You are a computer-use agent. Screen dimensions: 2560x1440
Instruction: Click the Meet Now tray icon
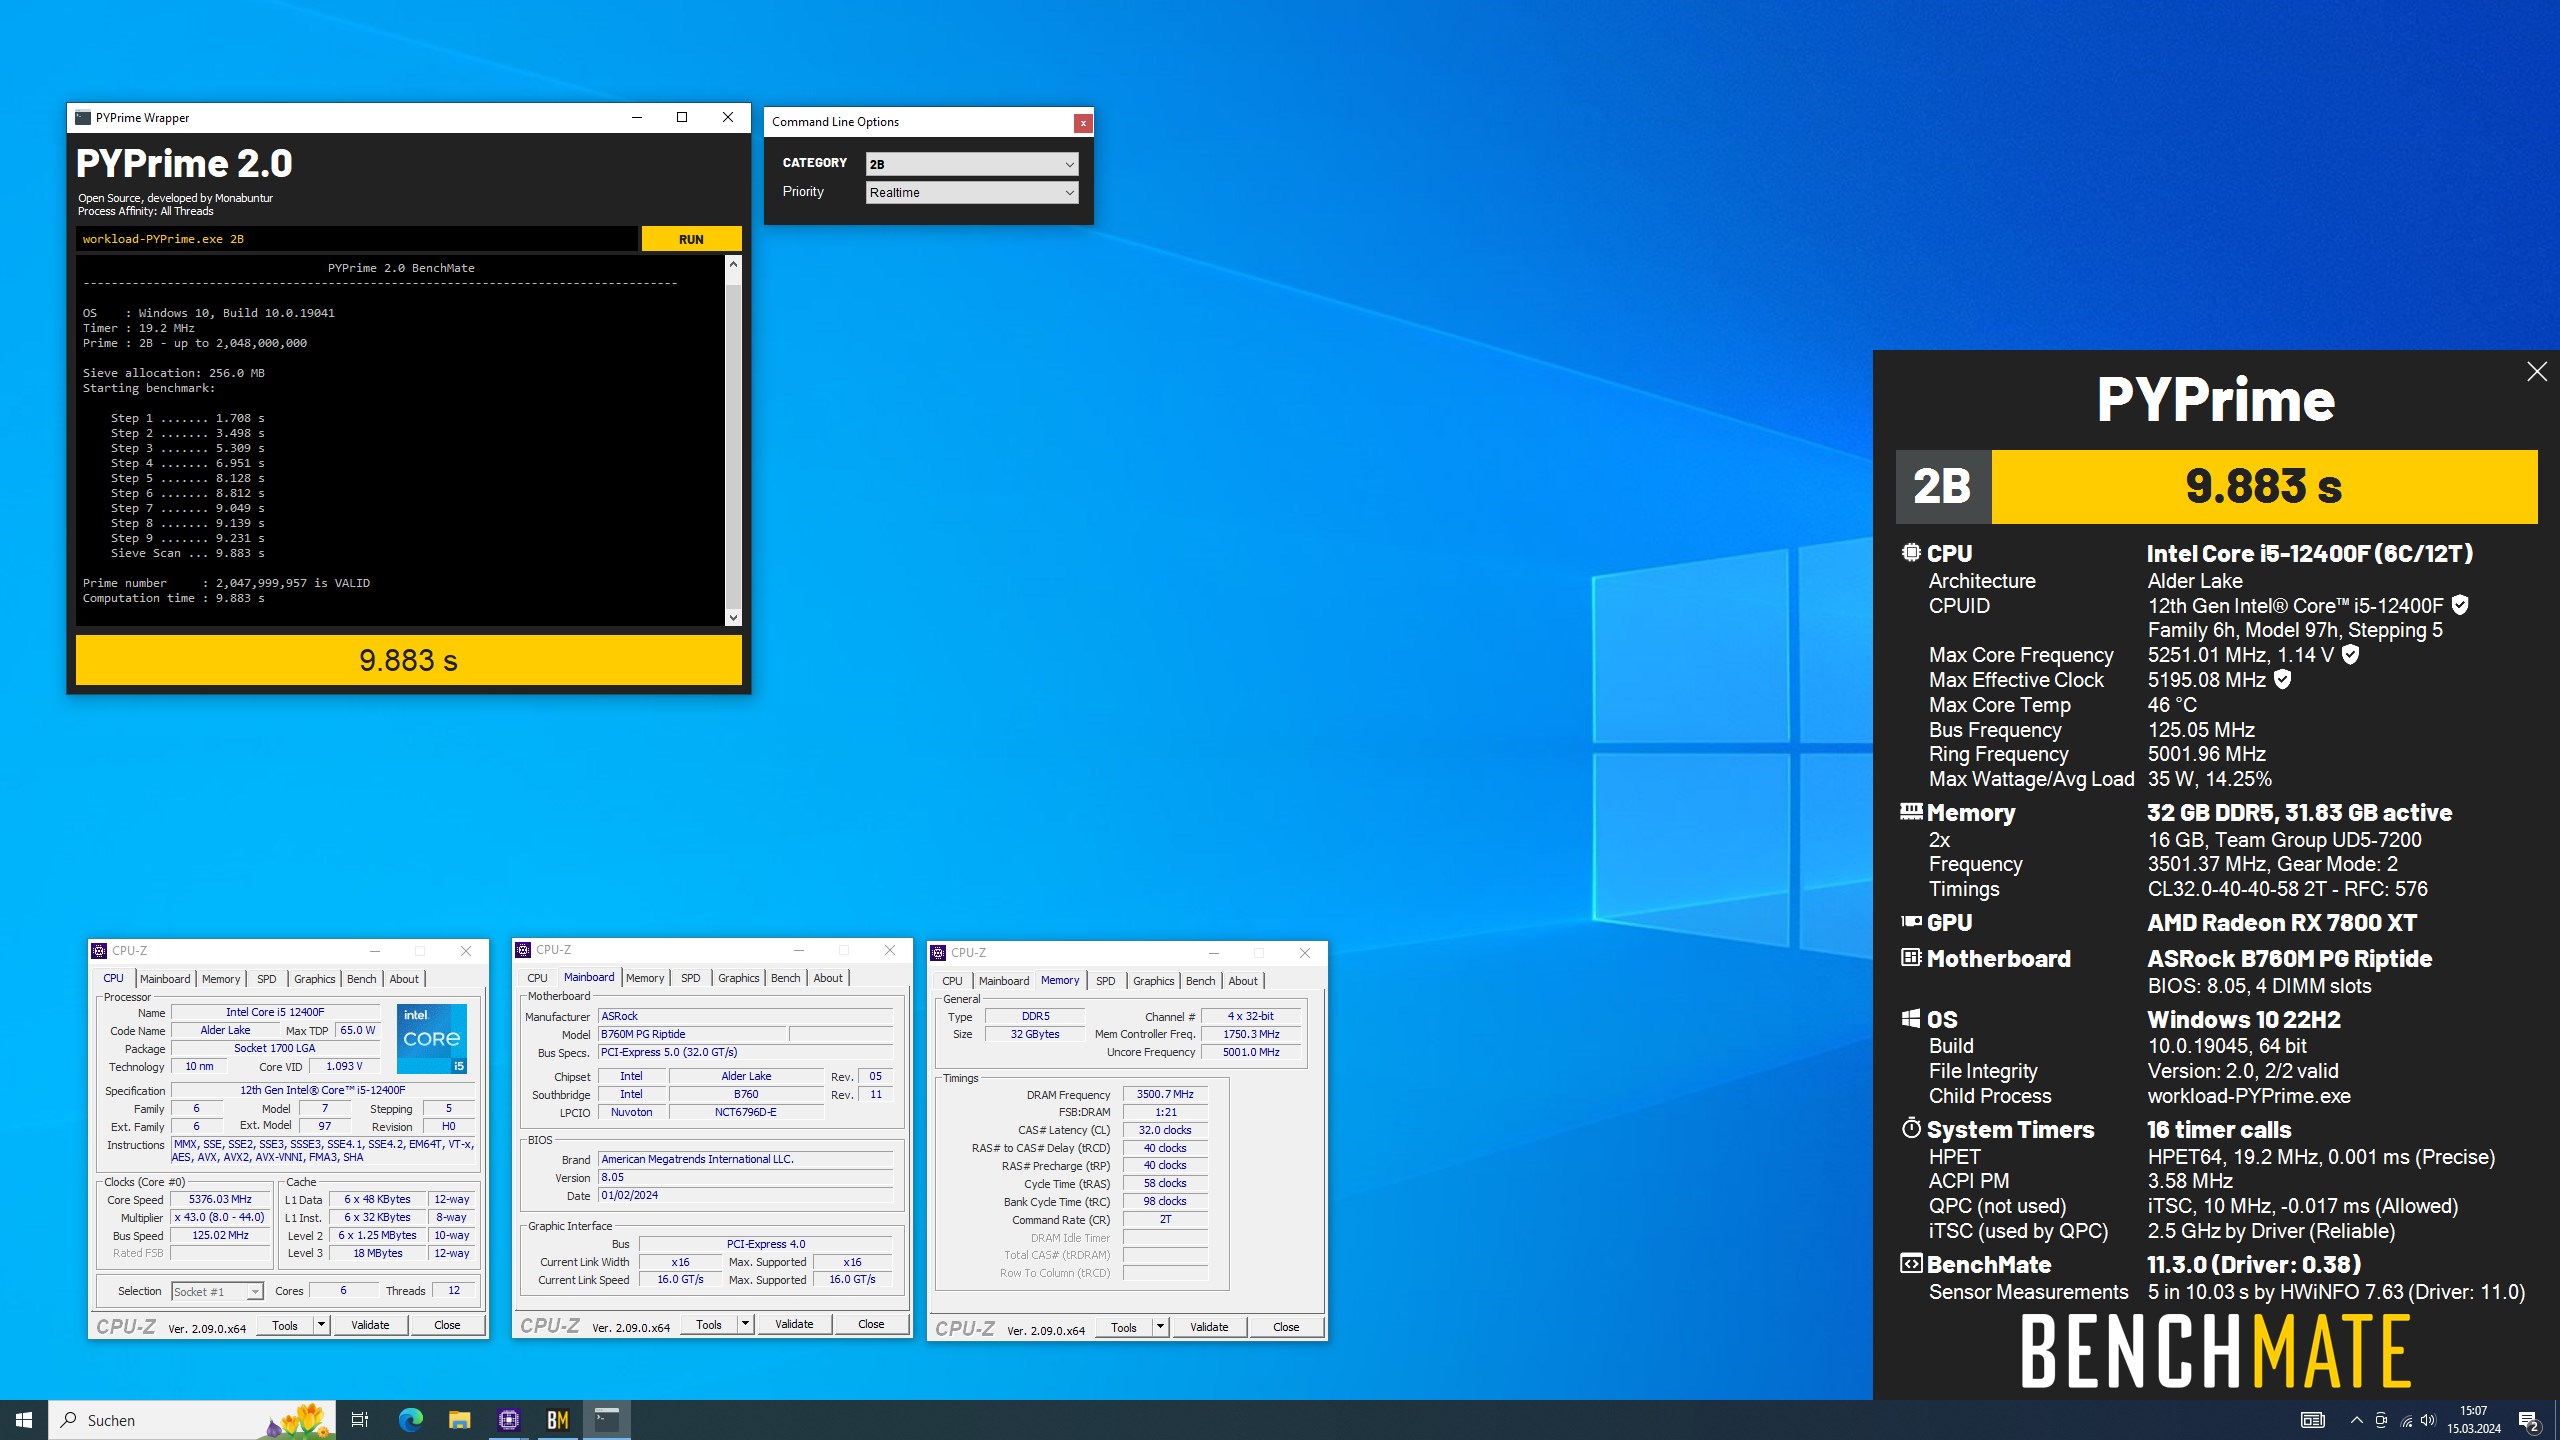[2381, 1420]
